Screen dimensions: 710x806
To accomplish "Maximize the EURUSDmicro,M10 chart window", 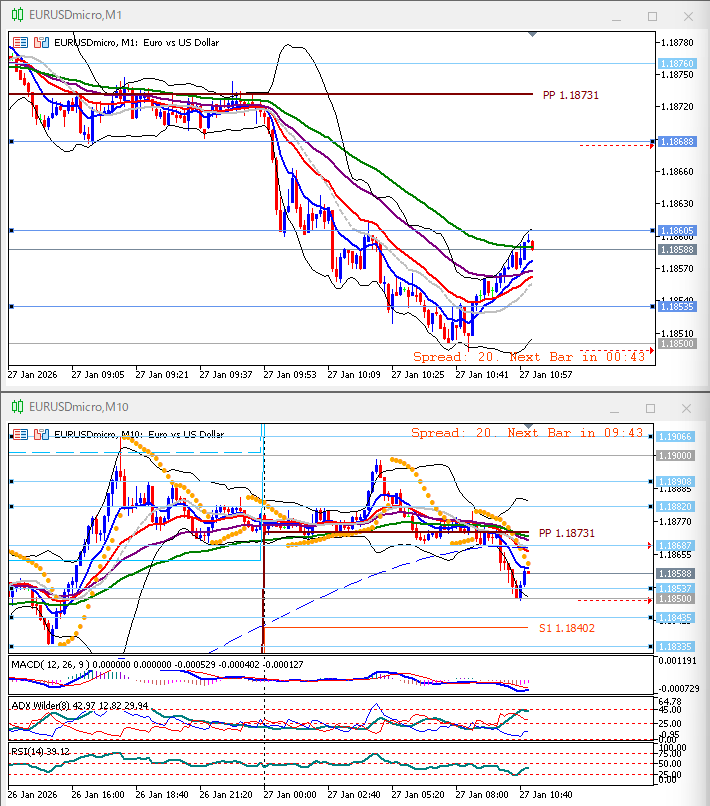I will 652,407.
